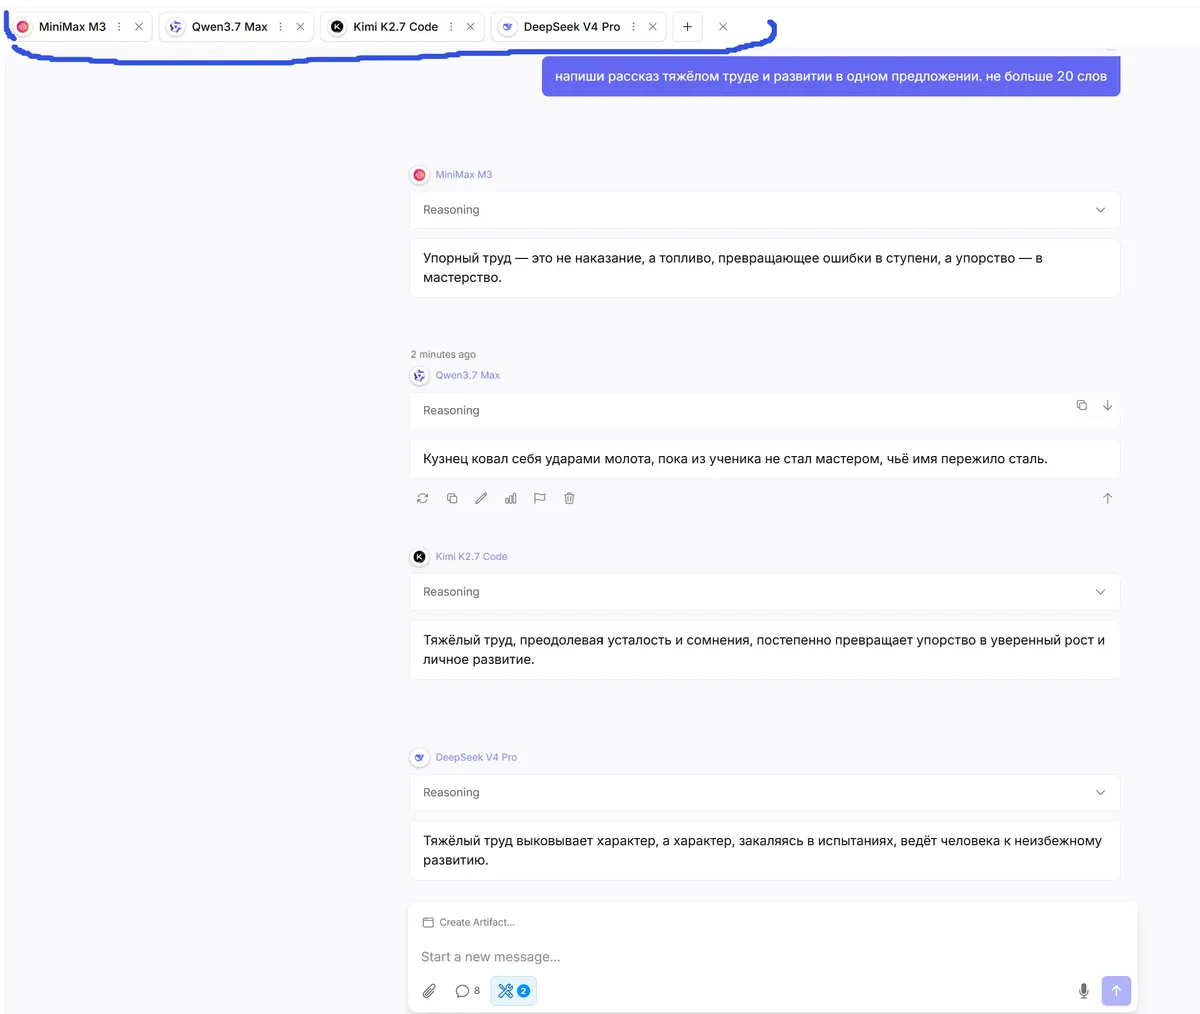Screen dimensions: 1200x1014
Task: Open DeepSeek V4 Pro tab options menu
Action: coord(633,27)
